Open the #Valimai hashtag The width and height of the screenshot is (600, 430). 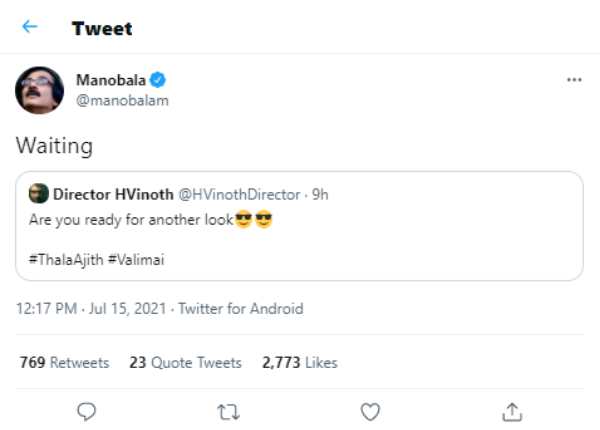139,259
